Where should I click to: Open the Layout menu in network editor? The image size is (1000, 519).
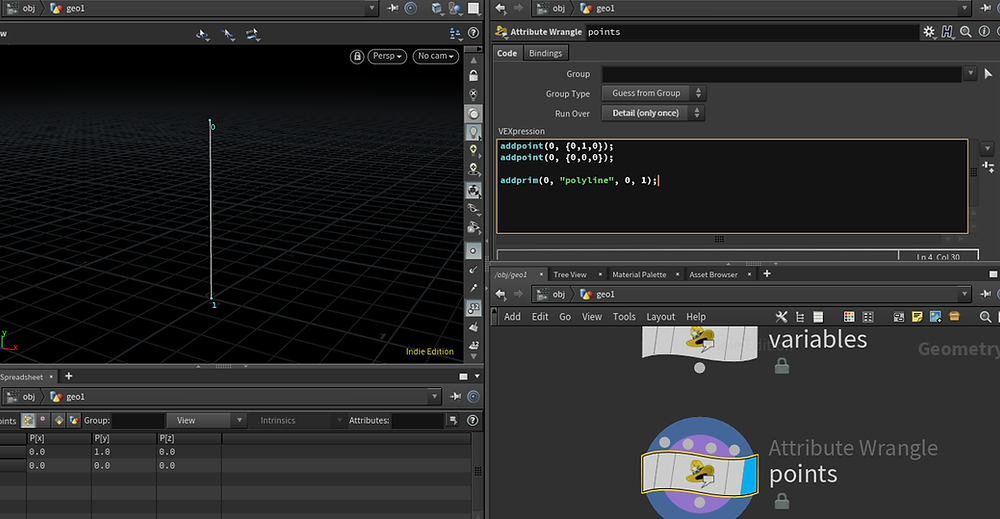tap(660, 317)
